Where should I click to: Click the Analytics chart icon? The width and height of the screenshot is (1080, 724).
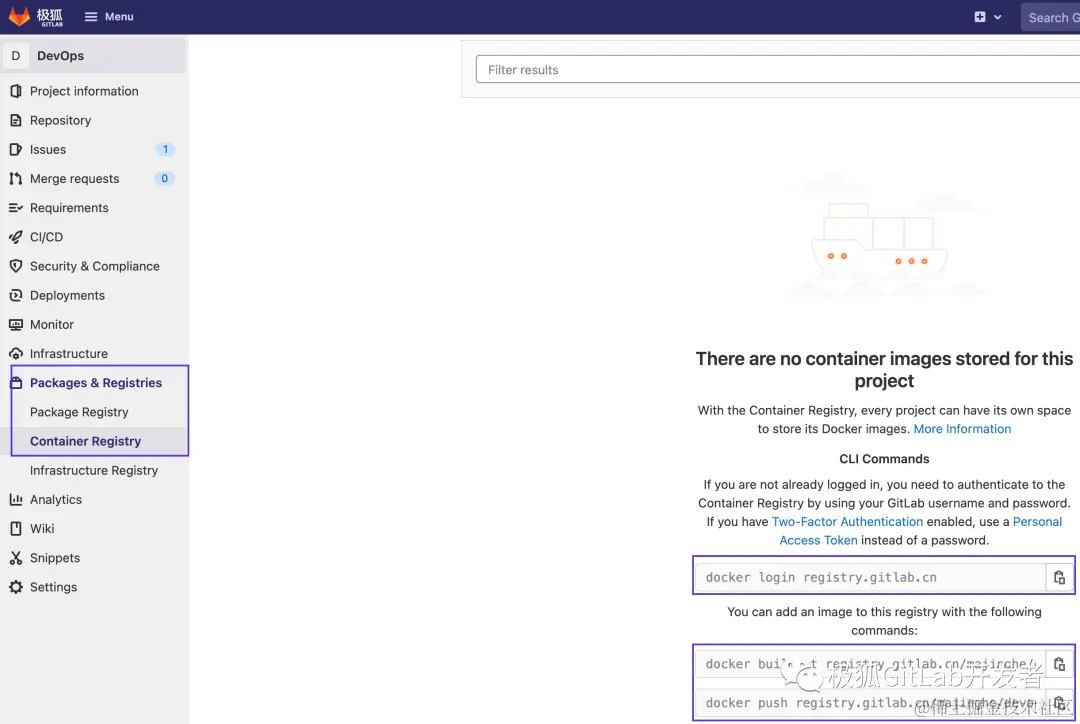click(16, 499)
